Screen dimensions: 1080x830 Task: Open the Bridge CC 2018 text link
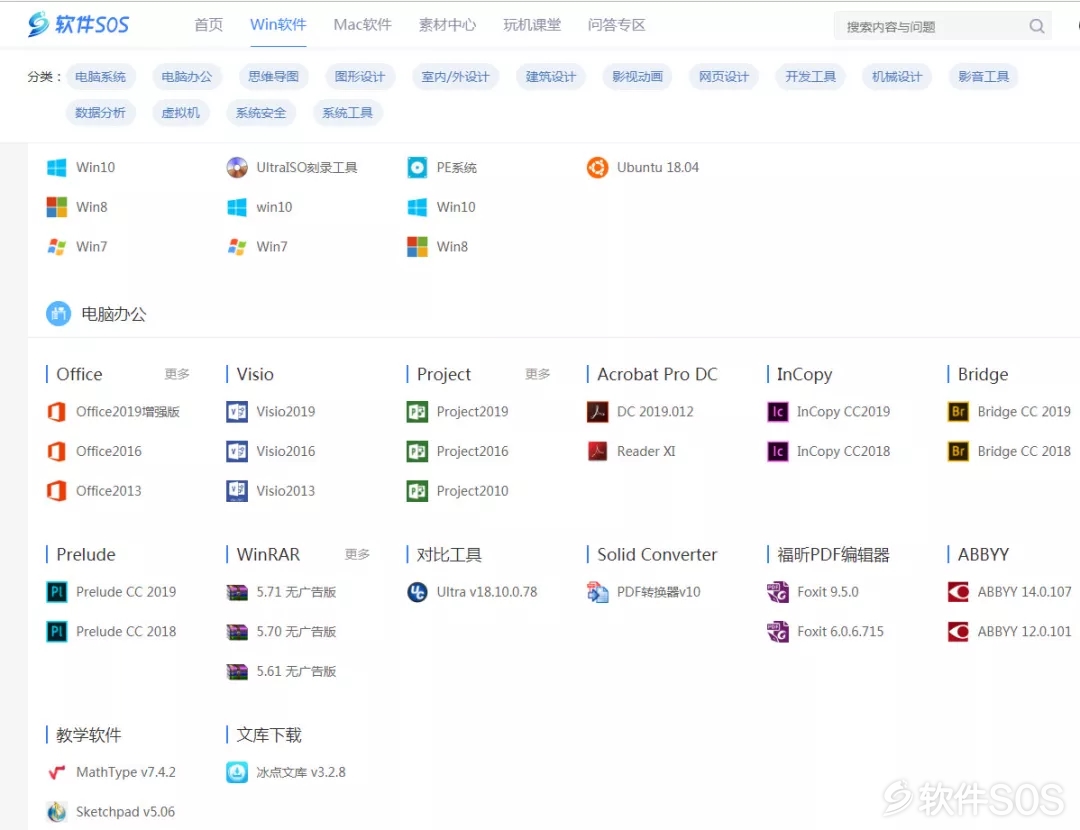[x=1024, y=451]
